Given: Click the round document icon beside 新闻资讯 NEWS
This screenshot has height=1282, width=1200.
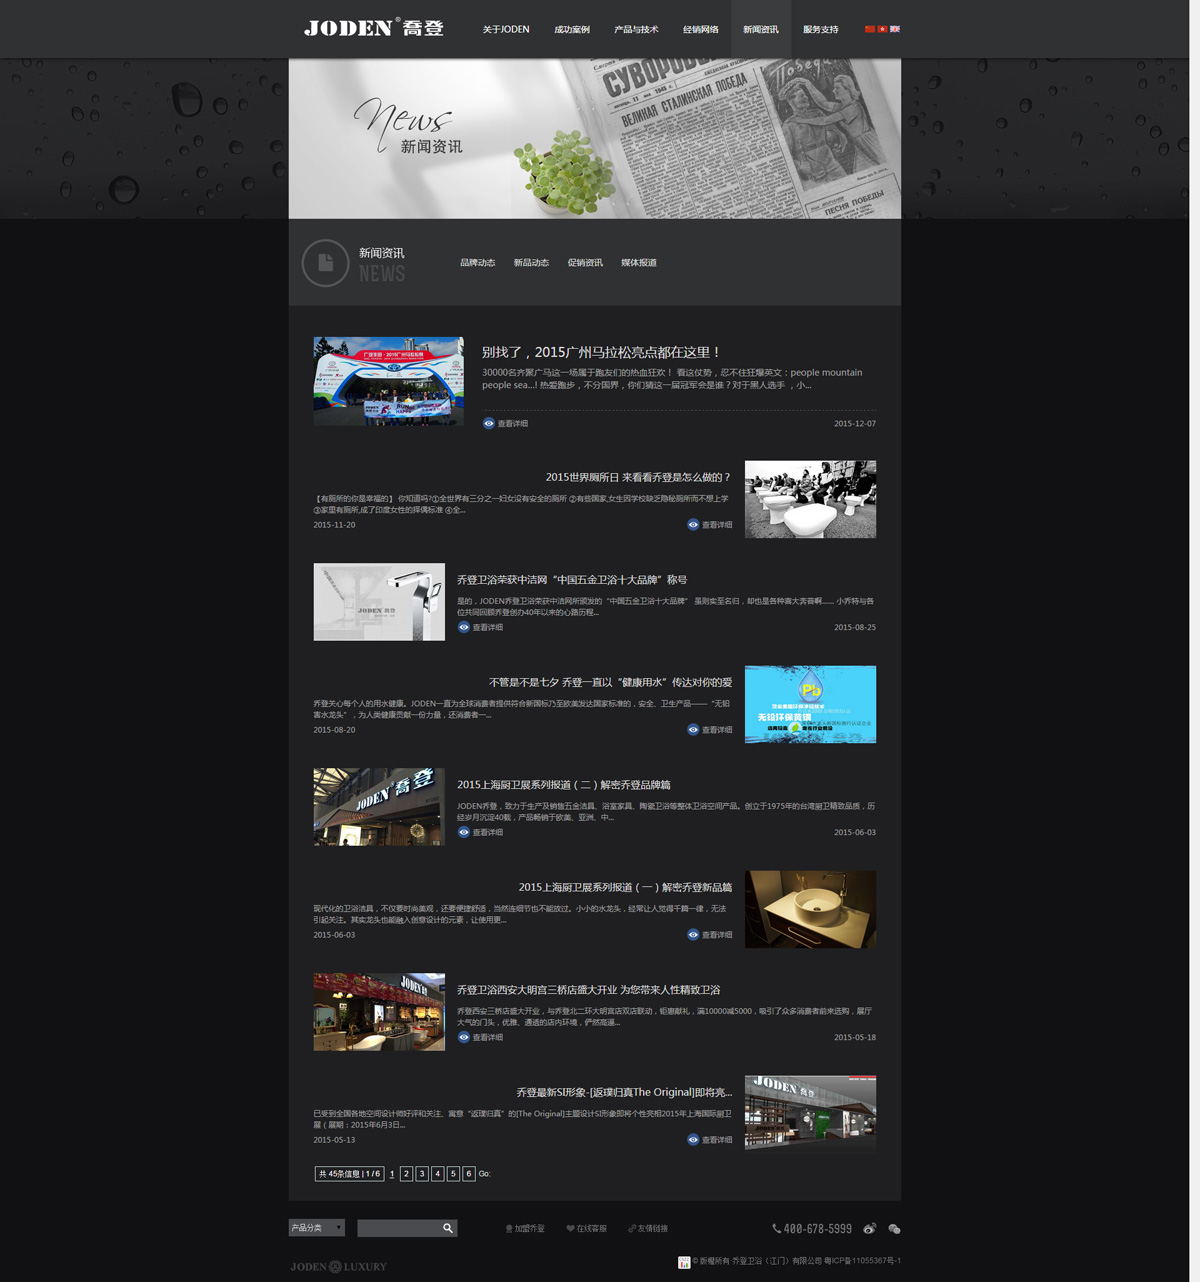Looking at the screenshot, I should (325, 263).
